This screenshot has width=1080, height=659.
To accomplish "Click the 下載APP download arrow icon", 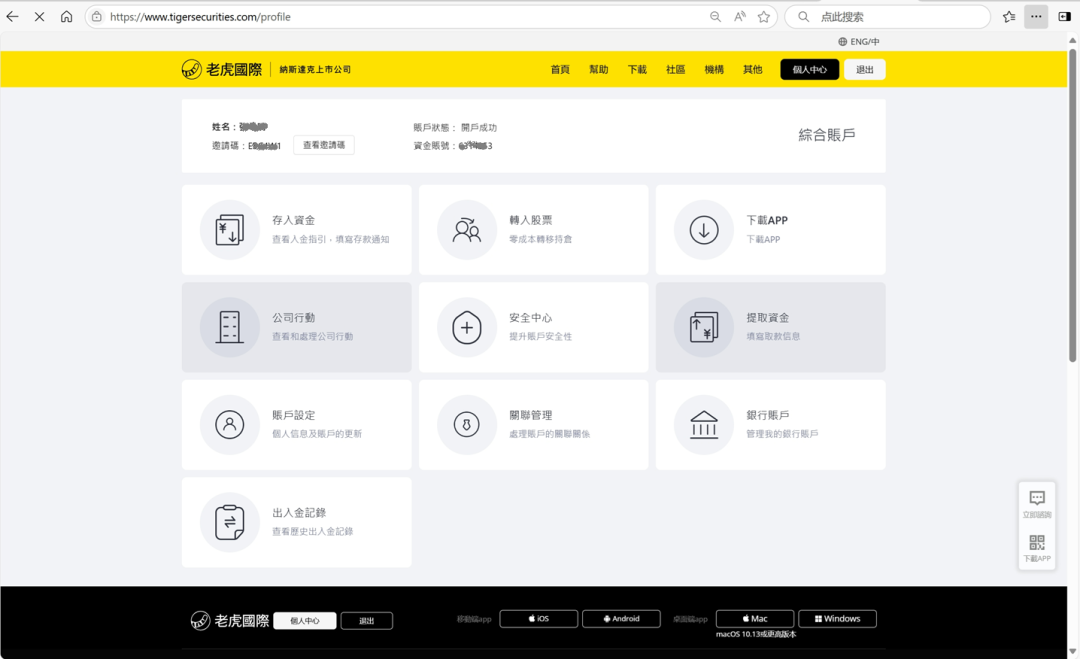I will click(x=703, y=230).
